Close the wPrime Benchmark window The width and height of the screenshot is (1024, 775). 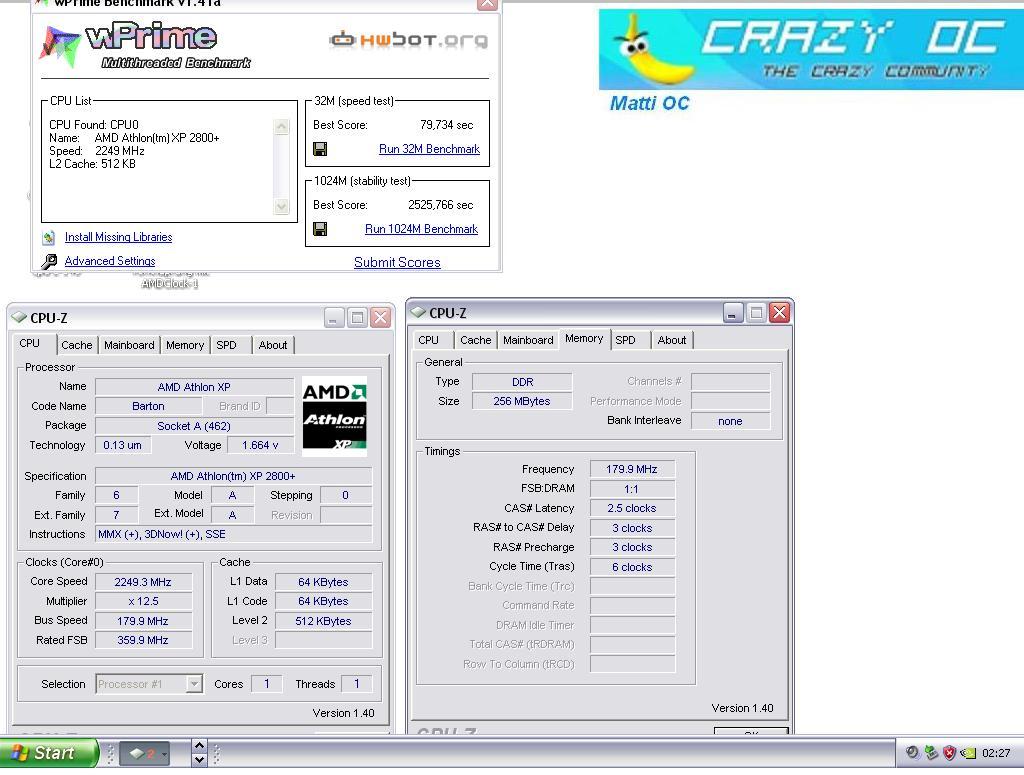[487, 4]
